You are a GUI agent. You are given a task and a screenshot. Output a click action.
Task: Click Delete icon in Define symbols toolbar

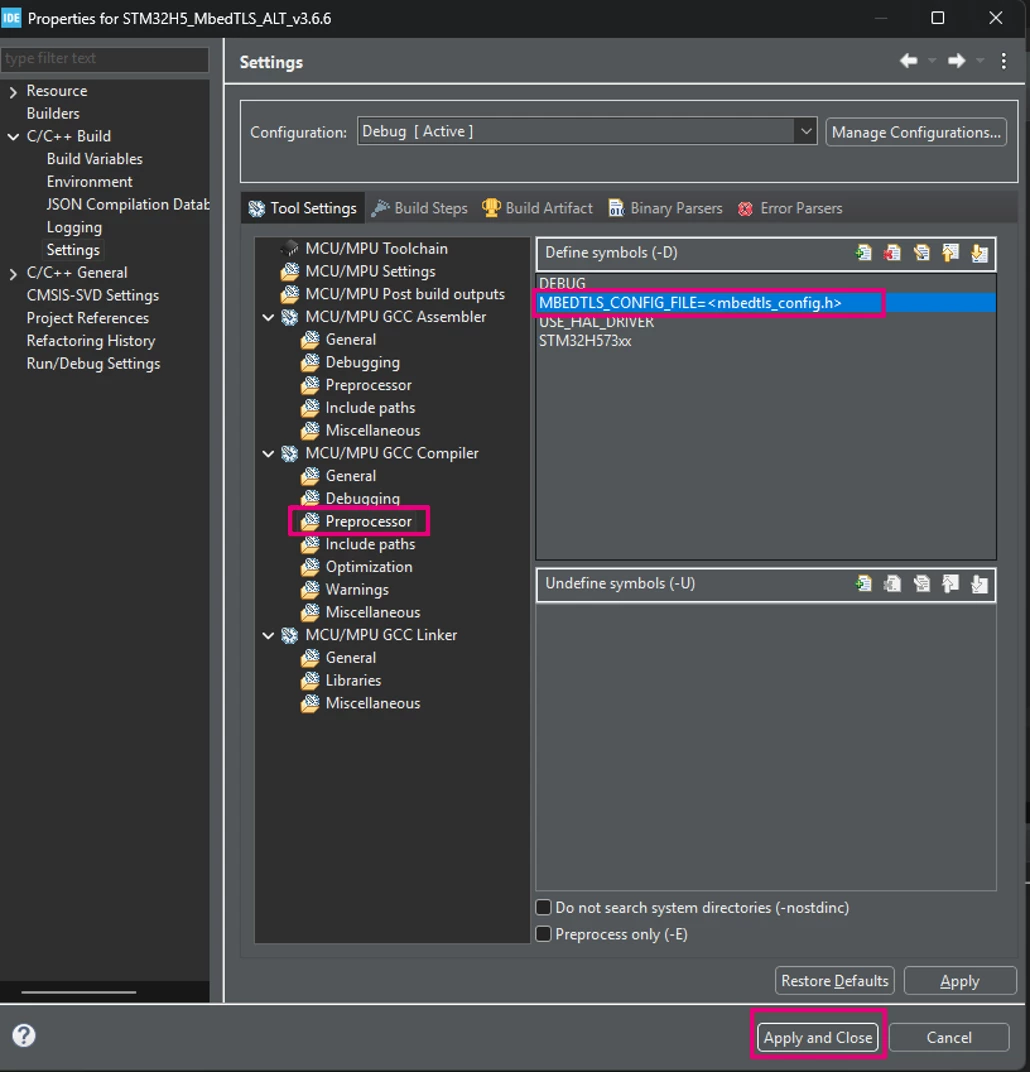point(892,253)
